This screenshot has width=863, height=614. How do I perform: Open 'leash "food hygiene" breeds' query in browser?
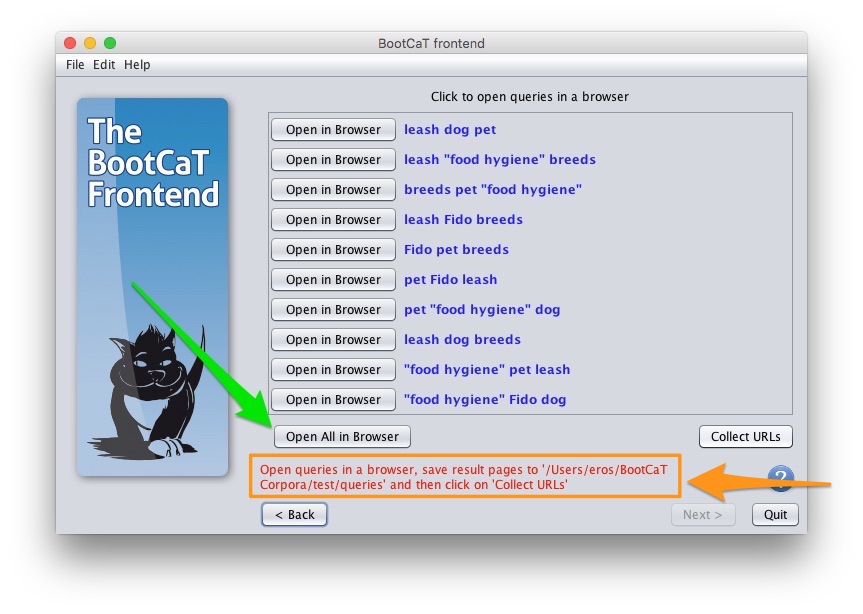point(333,160)
